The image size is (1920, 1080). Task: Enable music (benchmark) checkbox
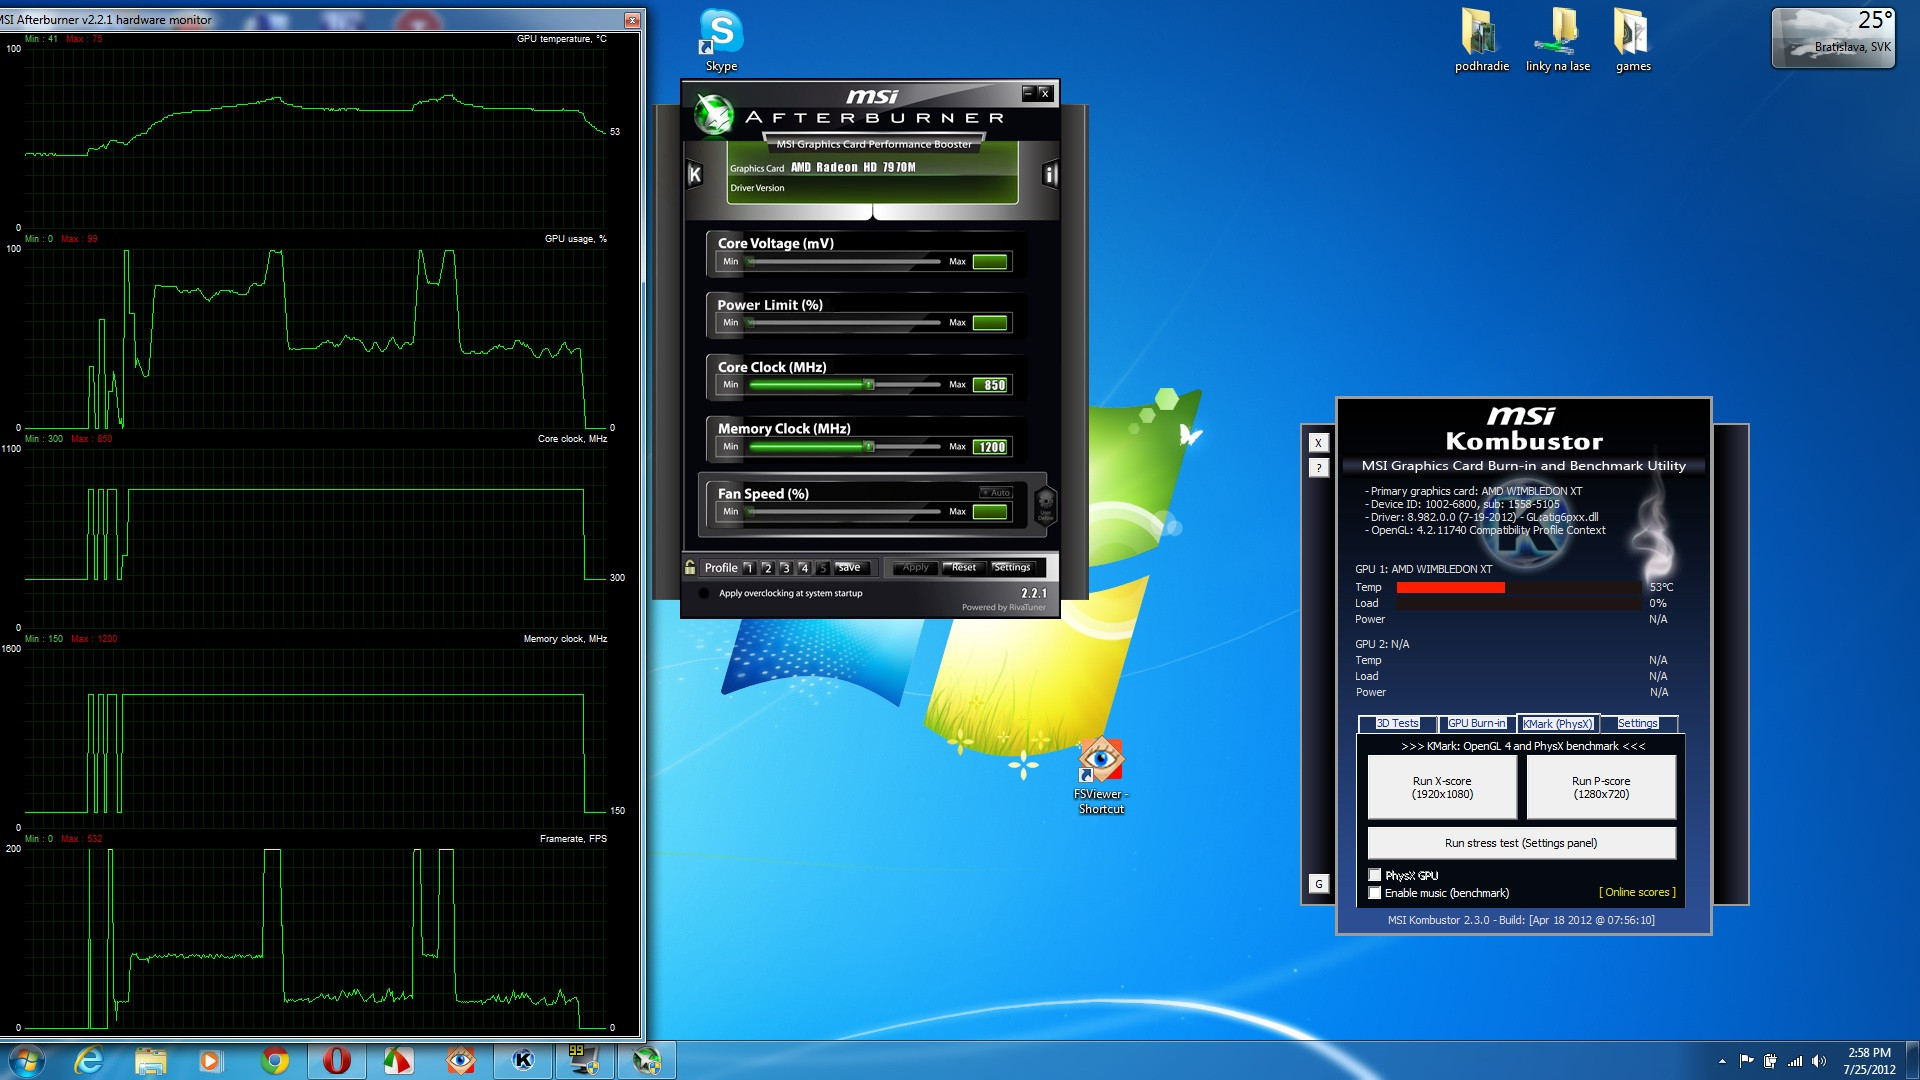(x=1375, y=893)
